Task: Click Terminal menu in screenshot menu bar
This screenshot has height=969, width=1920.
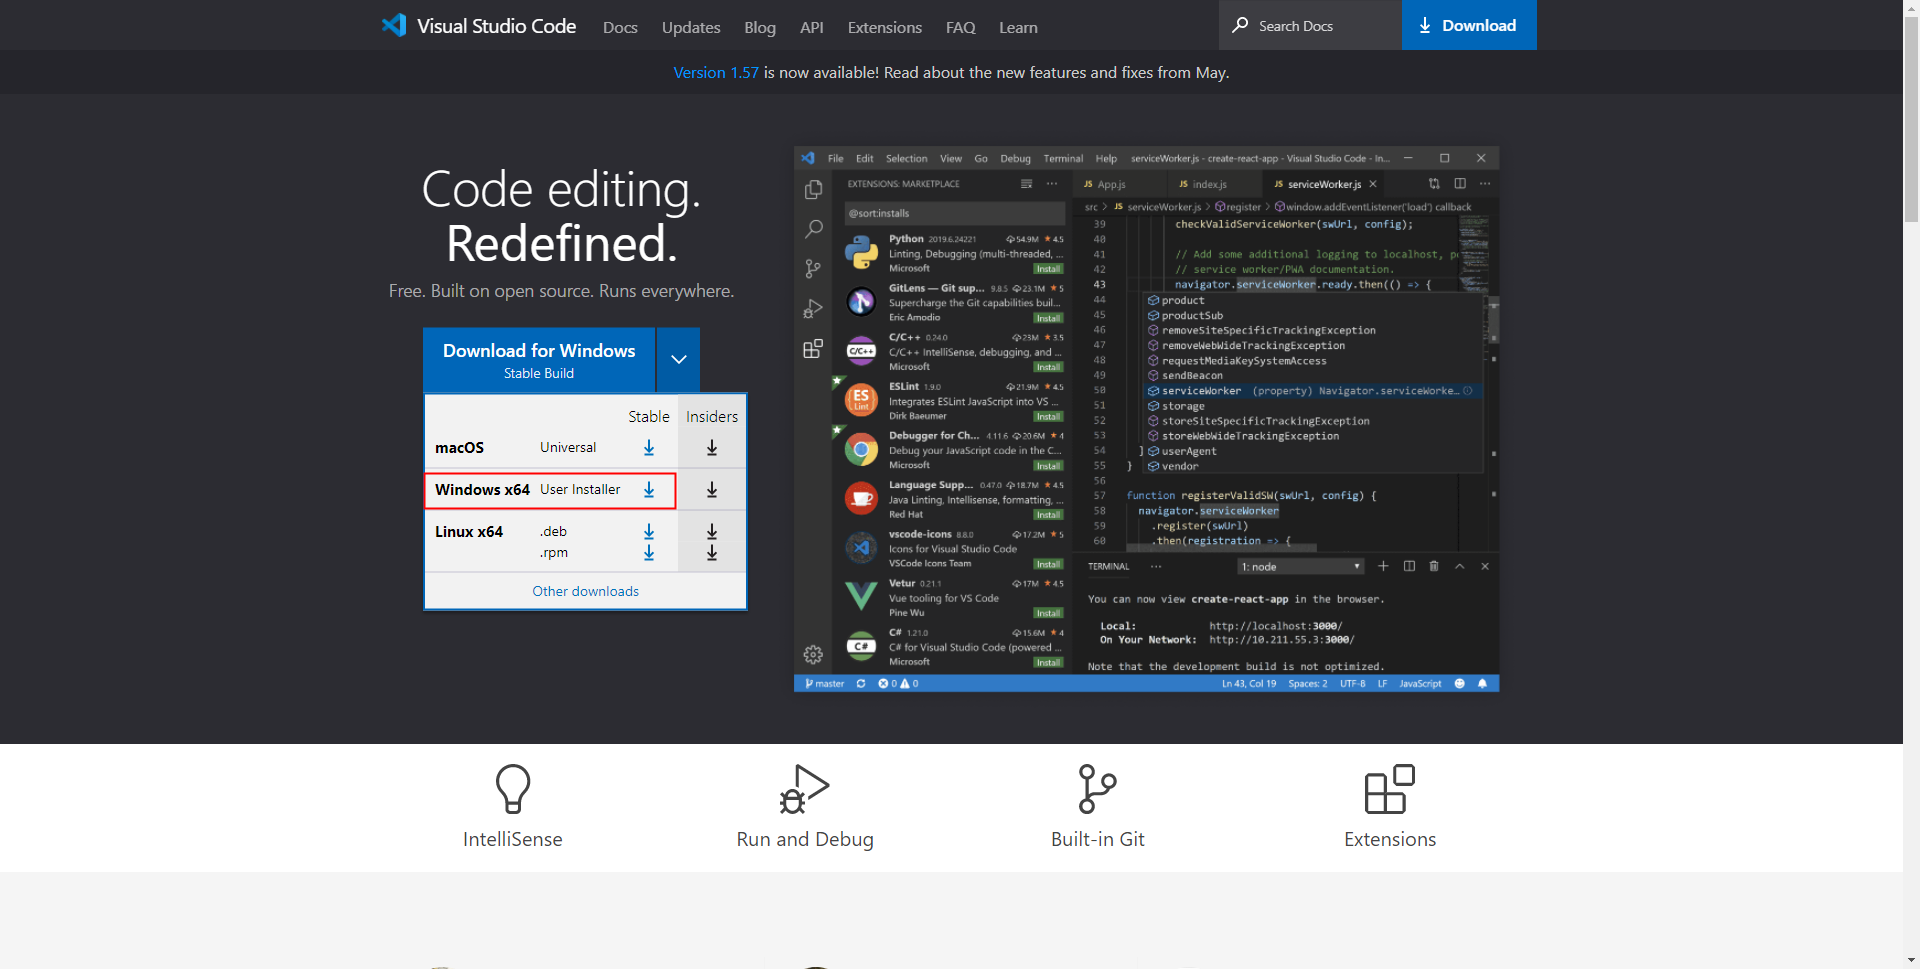Action: 1063,159
